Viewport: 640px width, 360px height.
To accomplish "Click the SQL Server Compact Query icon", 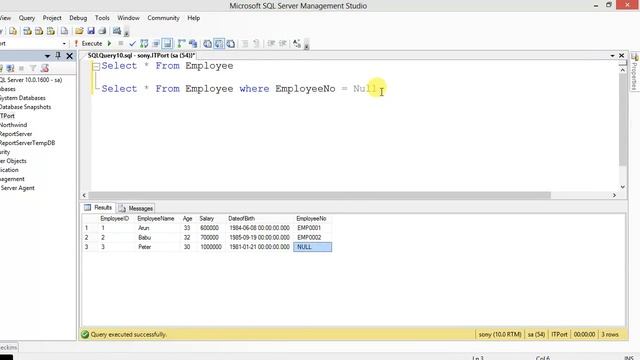I will coord(64,31).
